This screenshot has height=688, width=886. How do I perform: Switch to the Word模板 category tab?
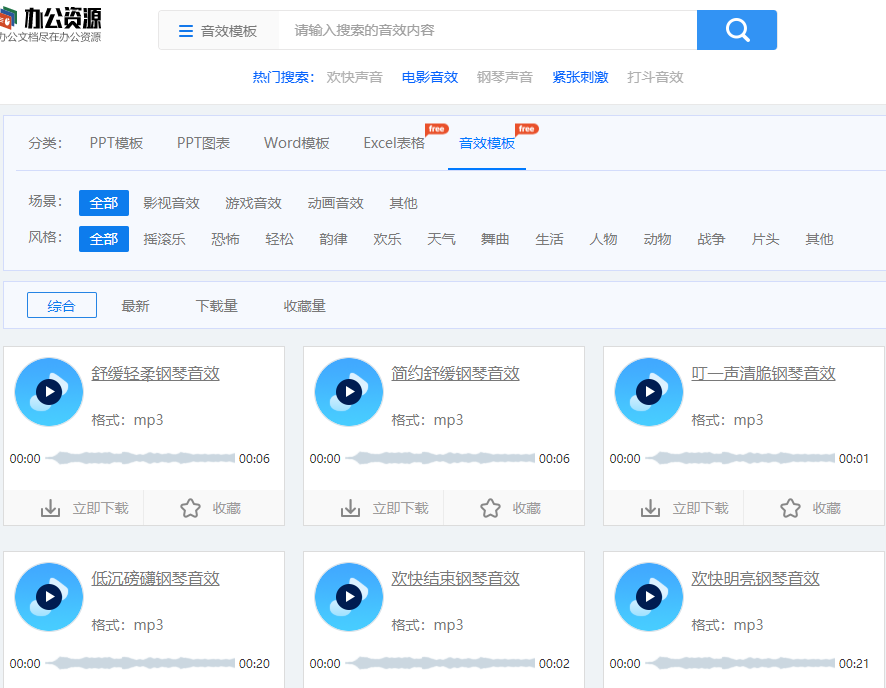pyautogui.click(x=297, y=143)
